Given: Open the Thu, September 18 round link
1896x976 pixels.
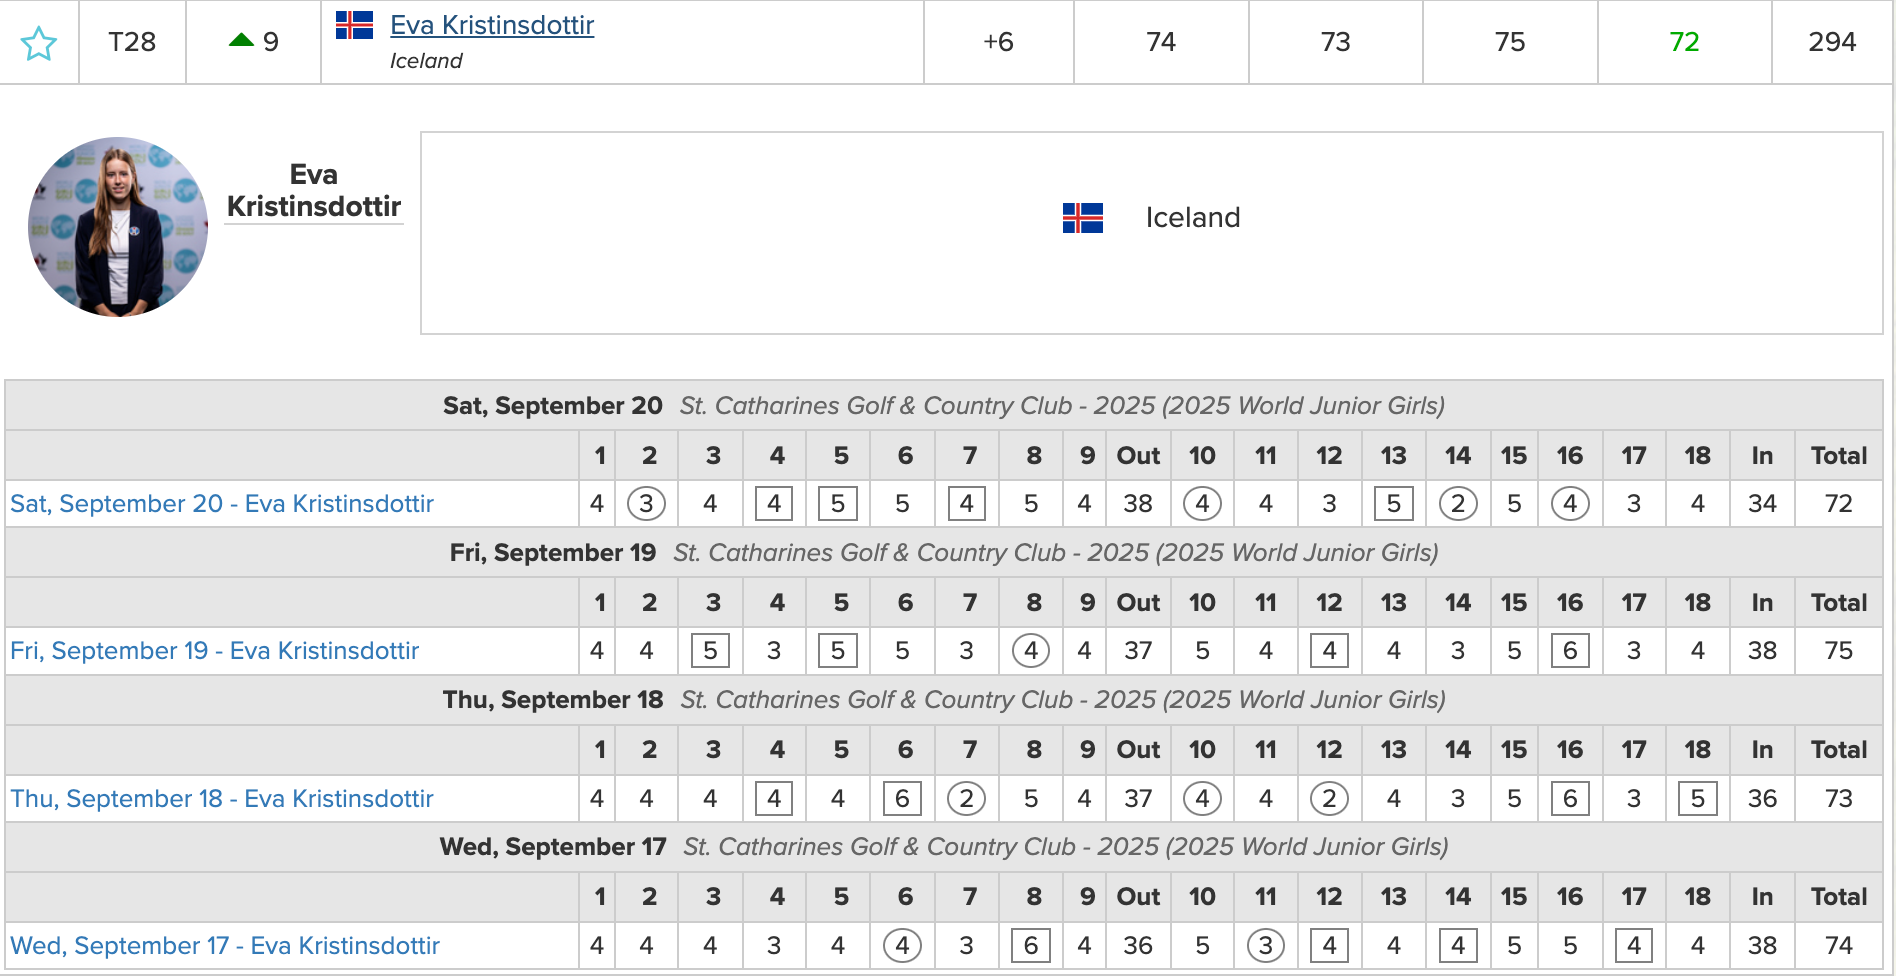Looking at the screenshot, I should point(222,799).
